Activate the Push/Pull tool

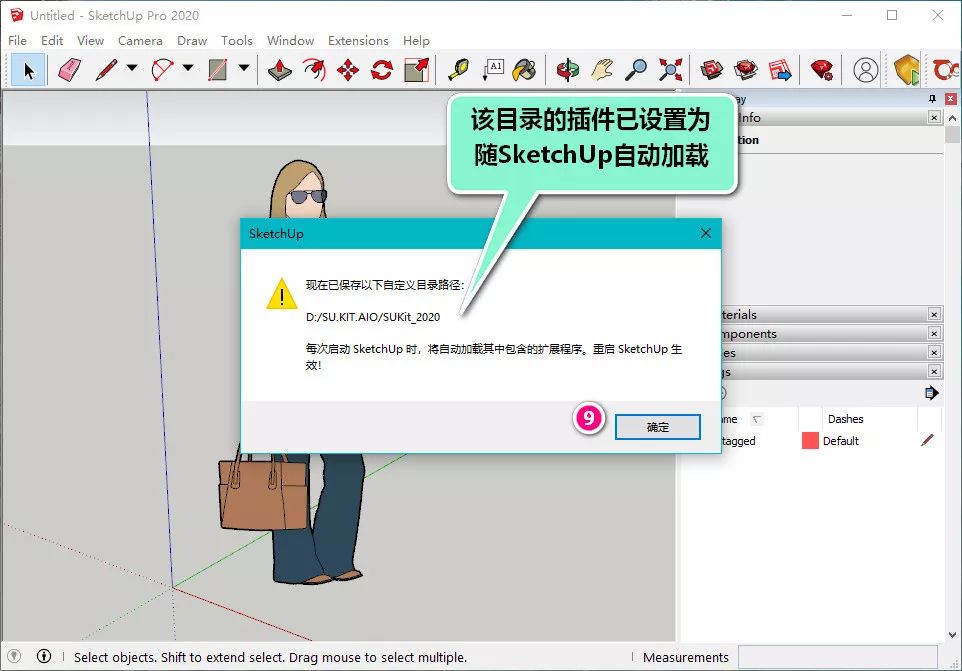click(x=278, y=70)
